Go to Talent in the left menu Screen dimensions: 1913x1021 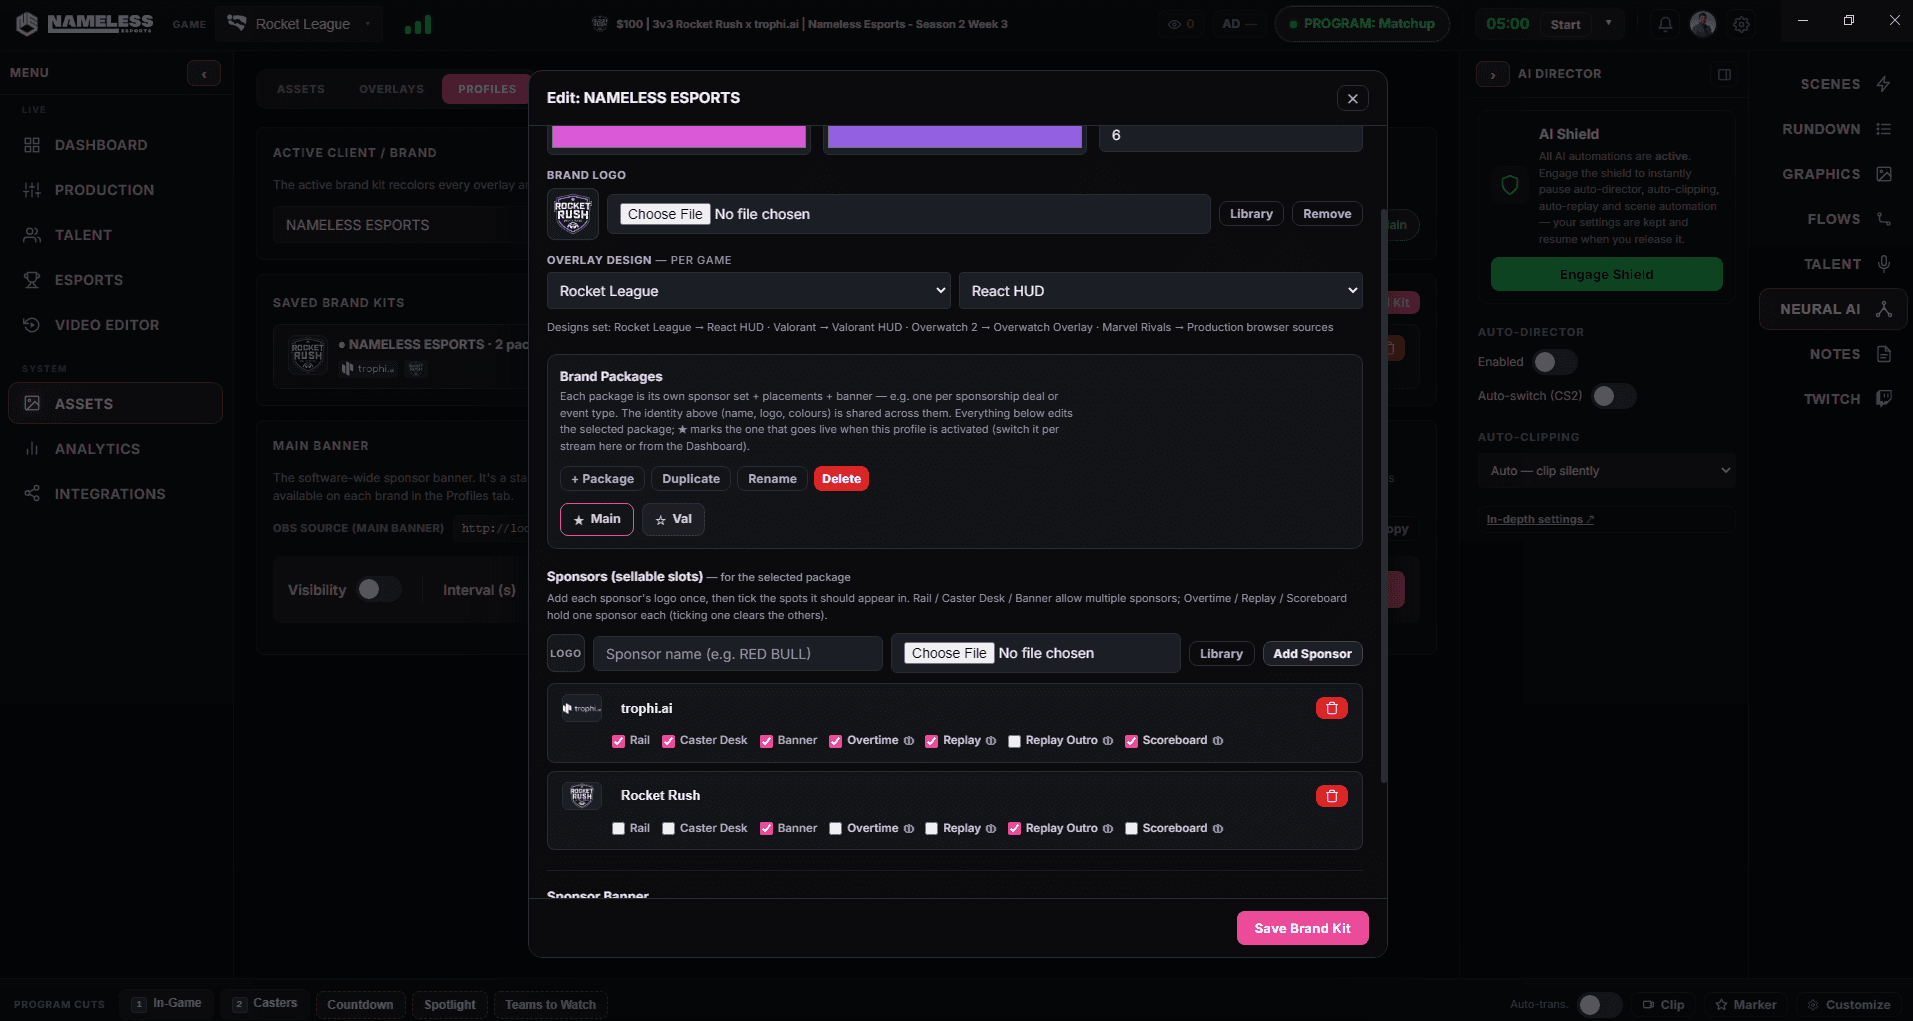(x=115, y=235)
